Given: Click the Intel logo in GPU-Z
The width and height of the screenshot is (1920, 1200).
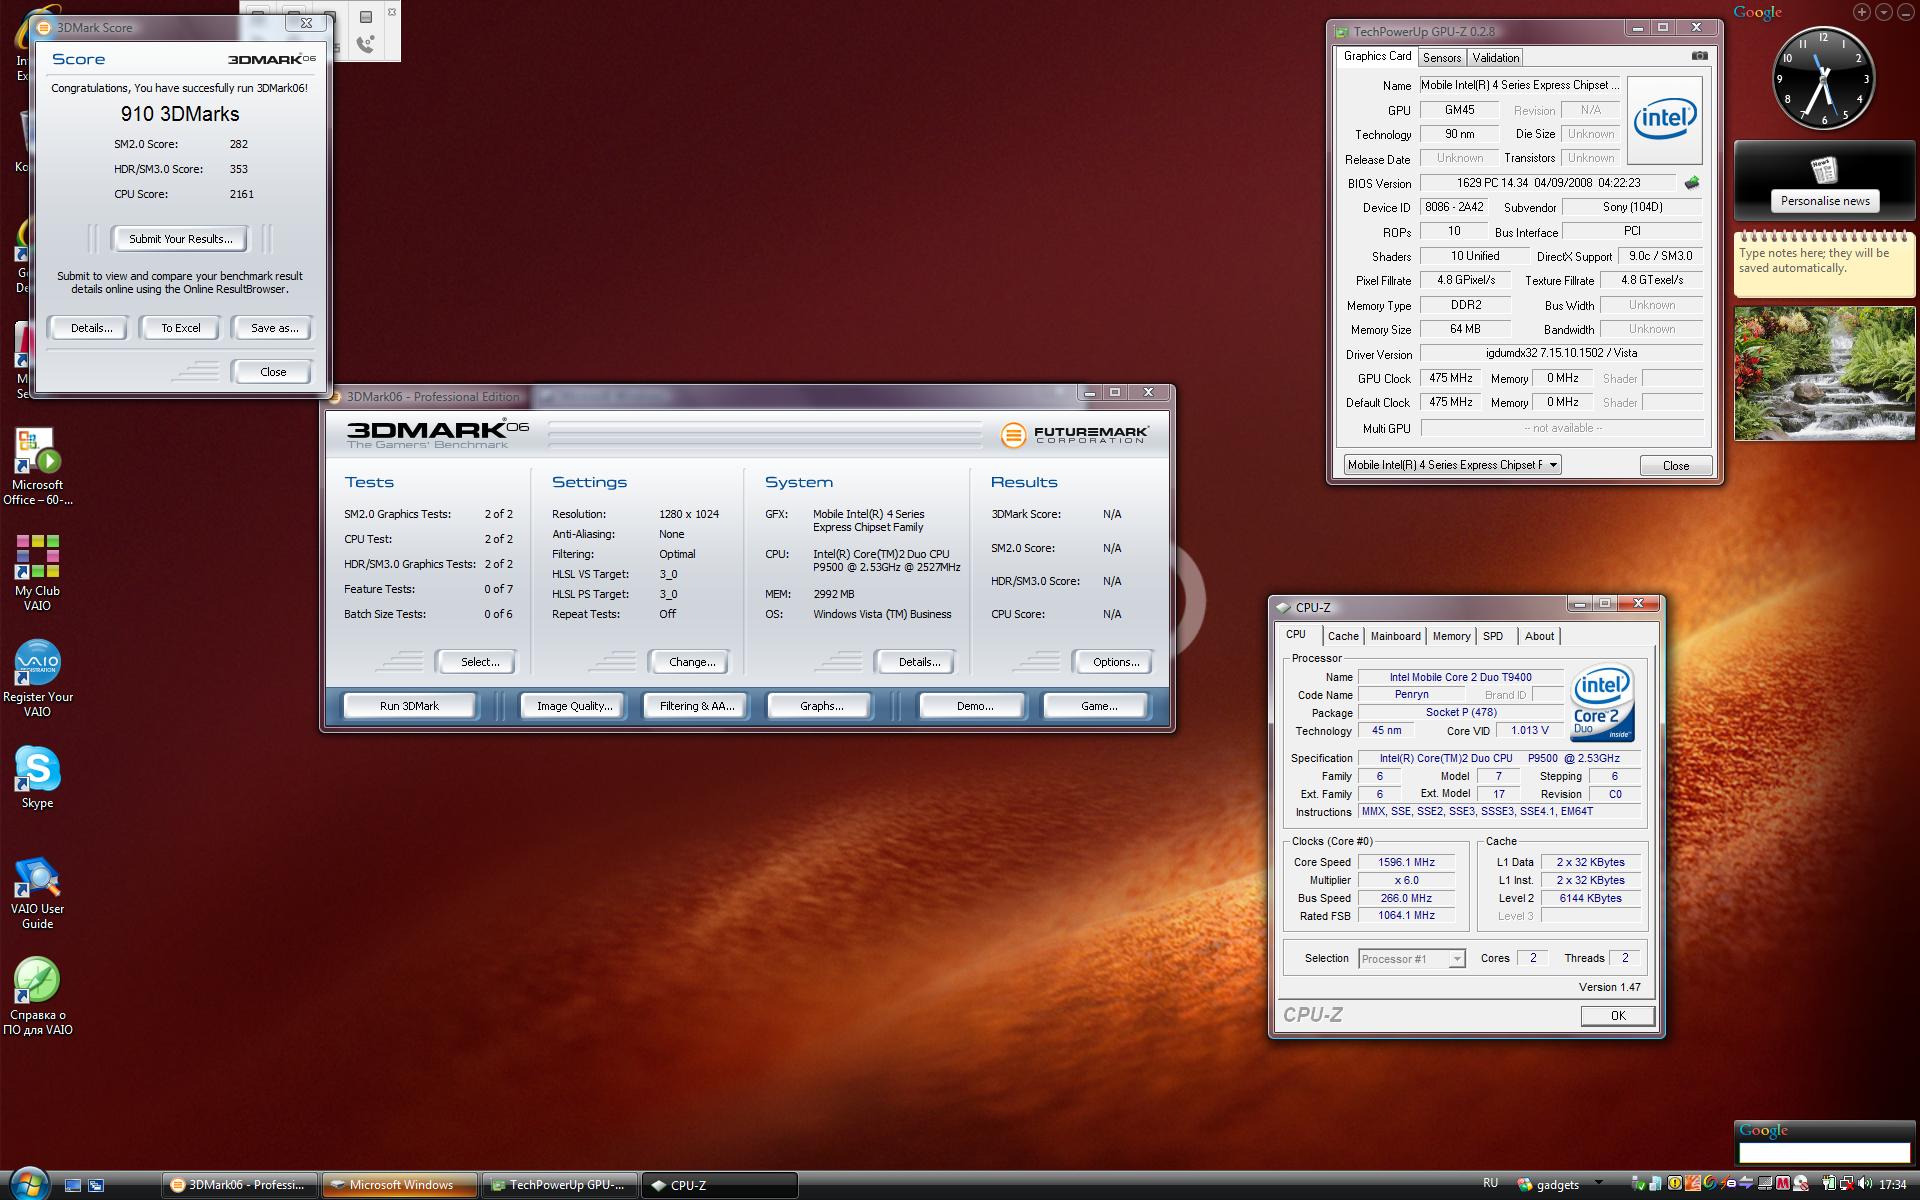Looking at the screenshot, I should pos(1664,120).
